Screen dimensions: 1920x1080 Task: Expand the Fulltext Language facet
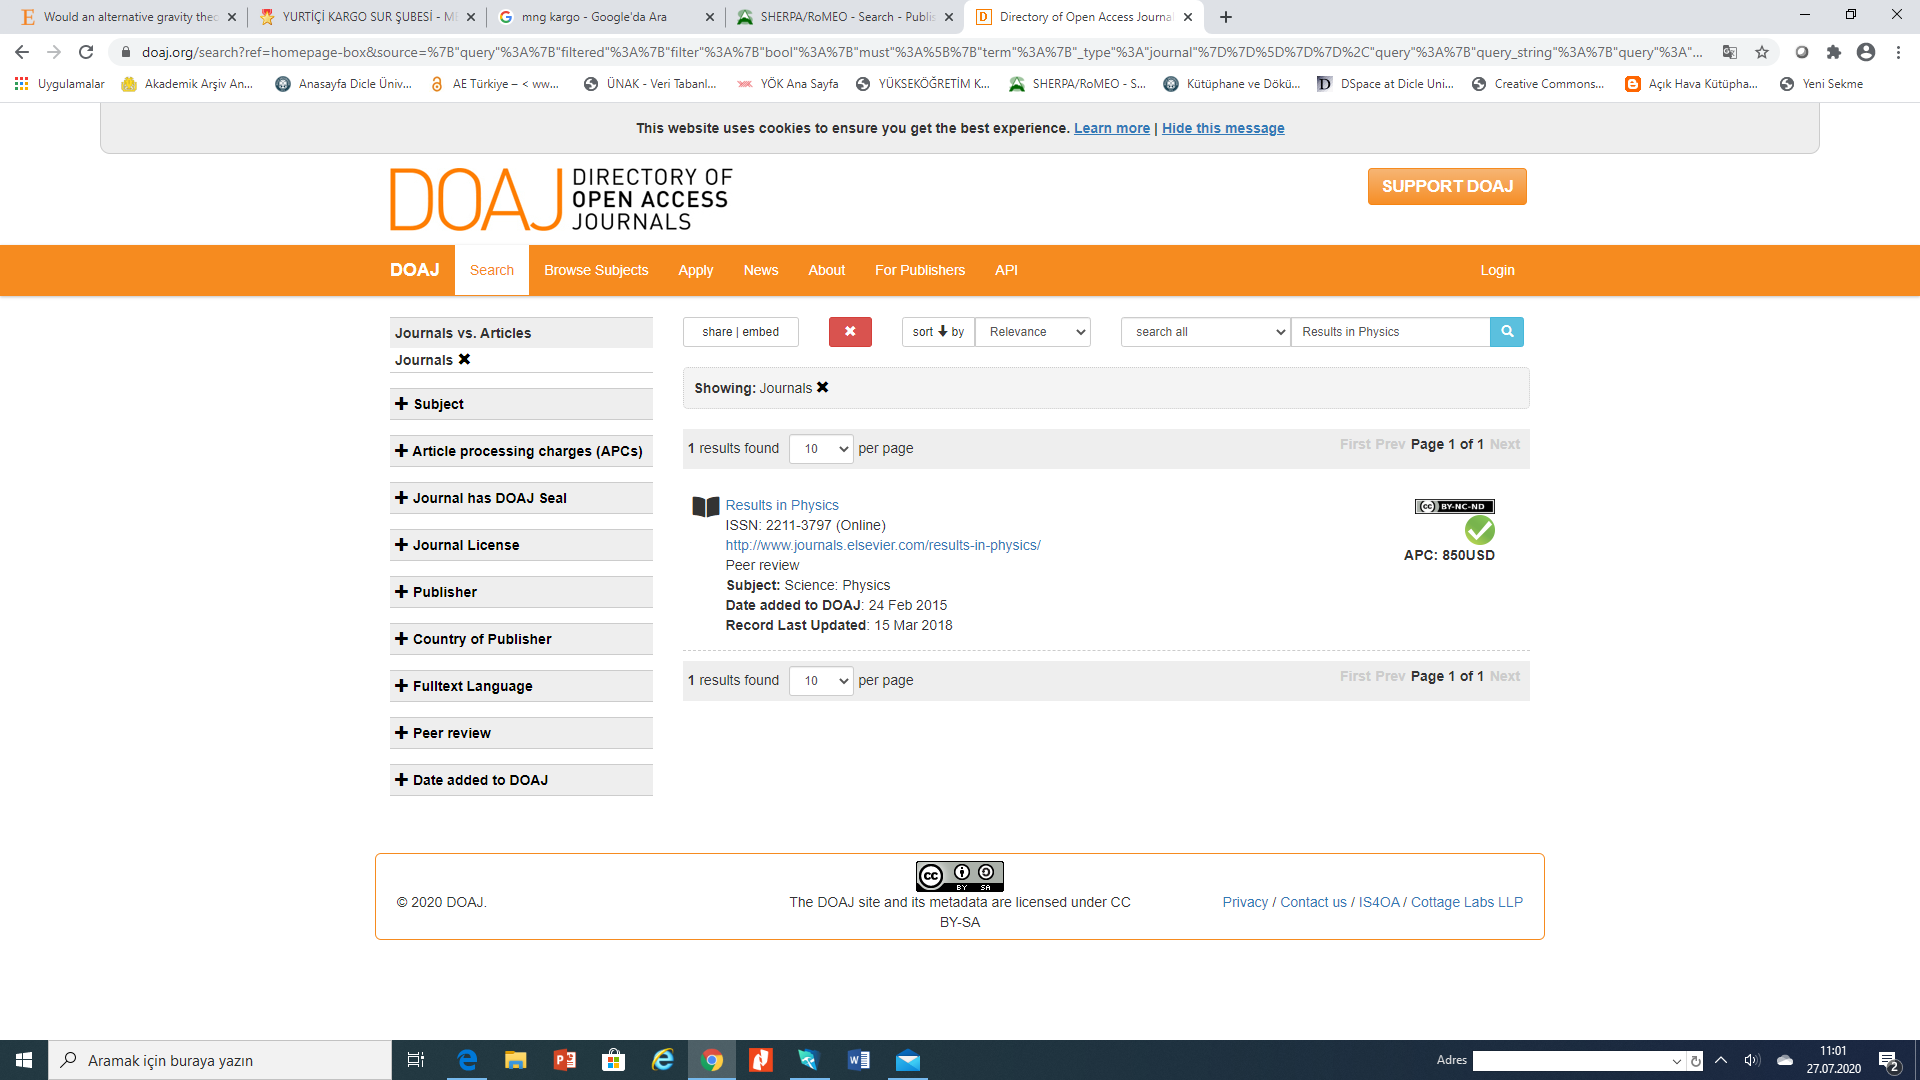point(521,686)
